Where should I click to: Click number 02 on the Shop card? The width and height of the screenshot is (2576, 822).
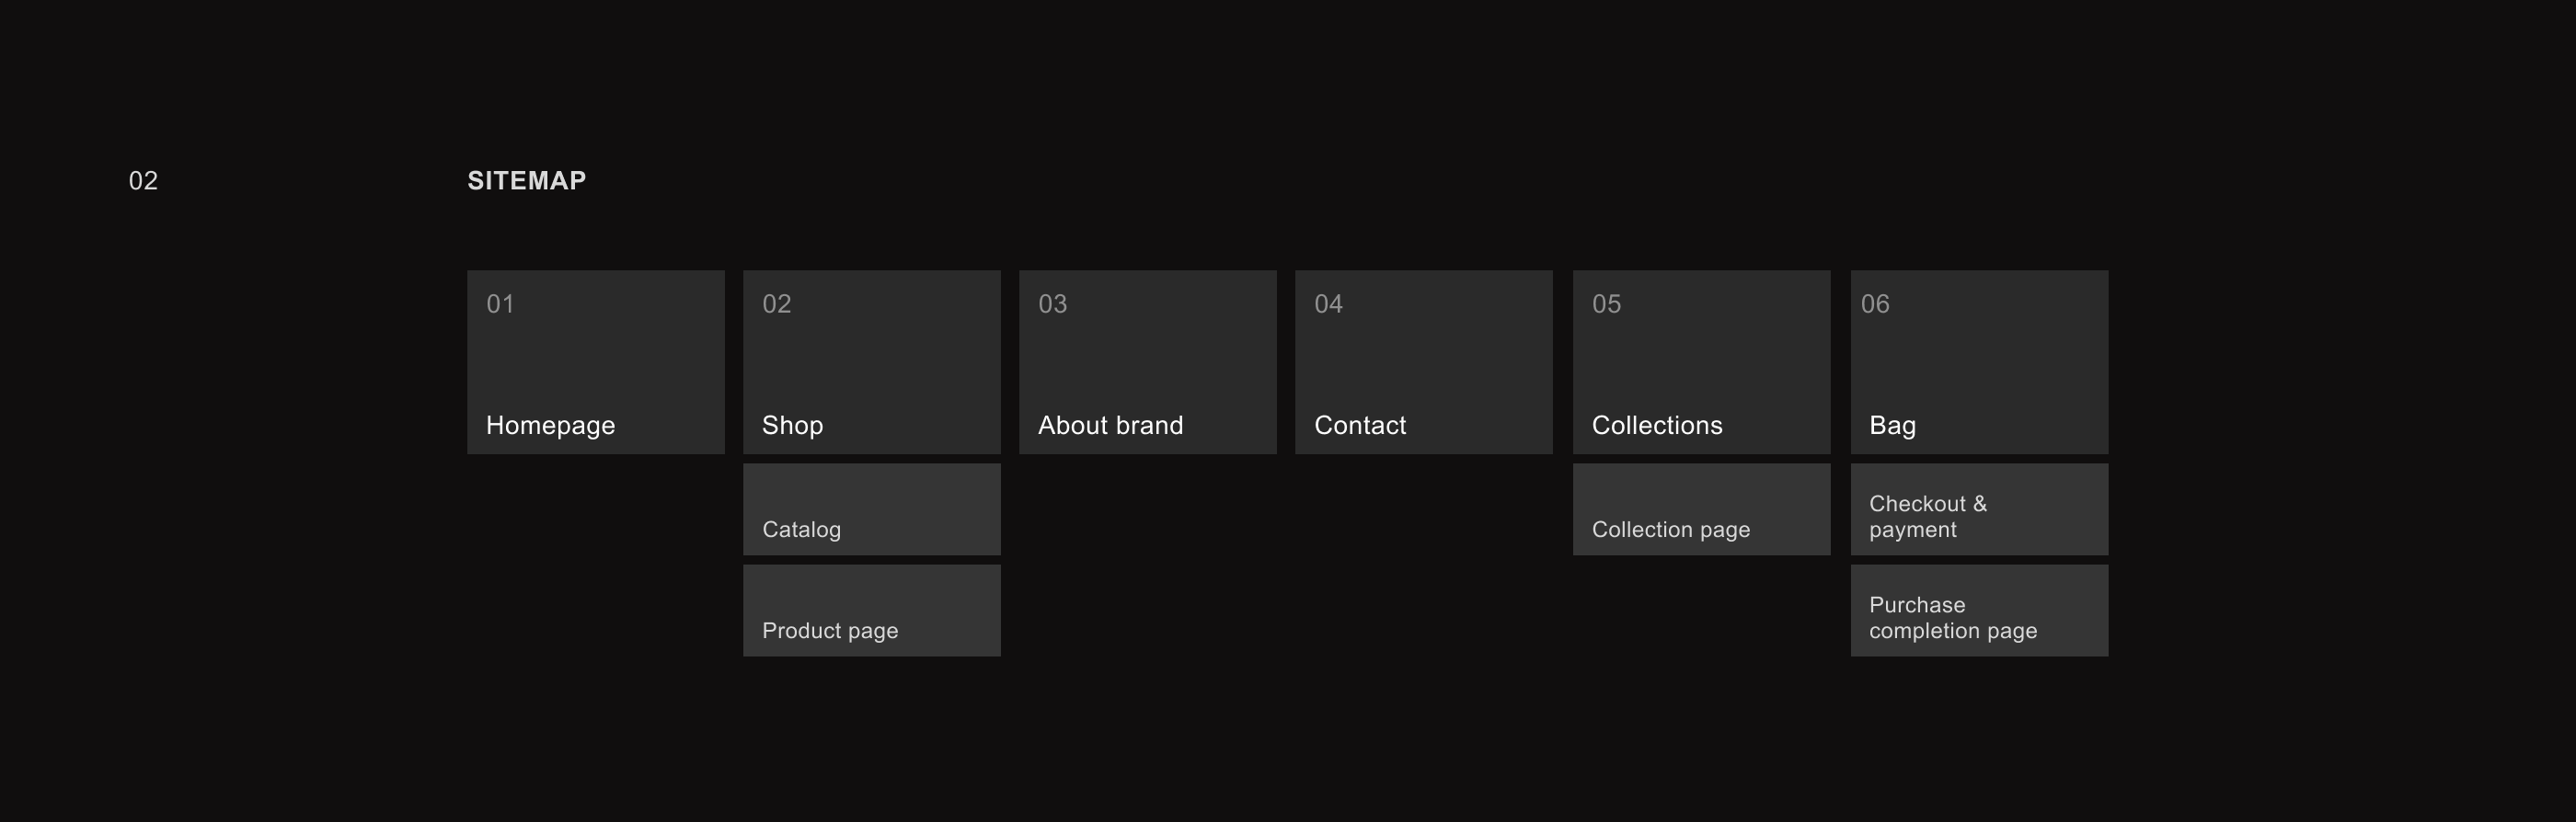[x=776, y=304]
